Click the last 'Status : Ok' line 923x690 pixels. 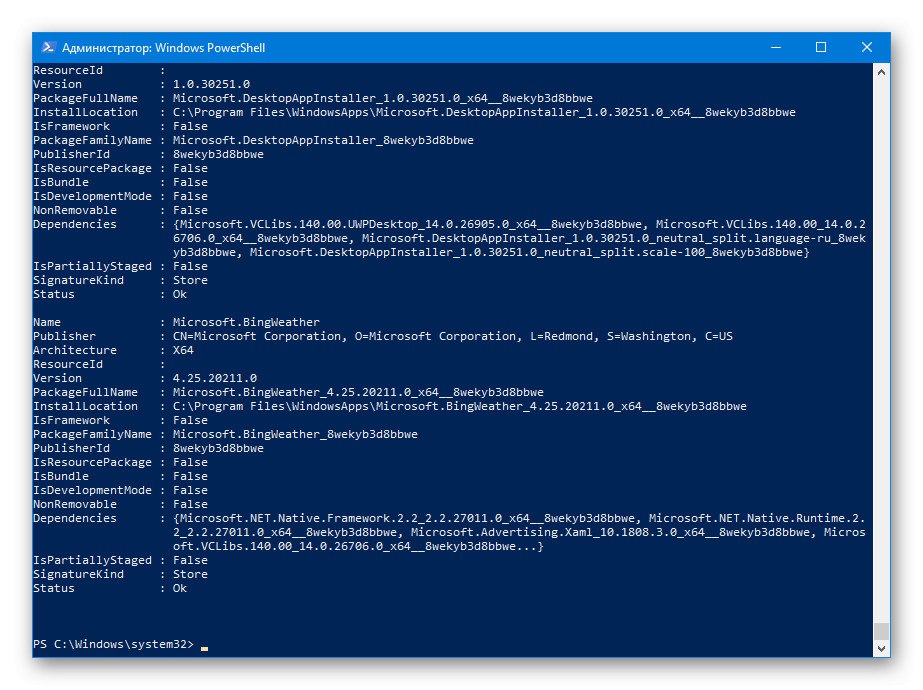click(109, 588)
